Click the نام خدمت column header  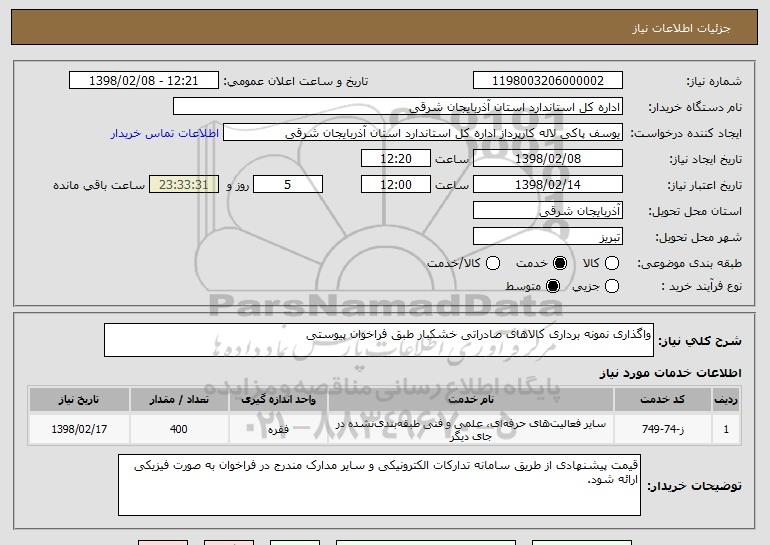[x=470, y=399]
